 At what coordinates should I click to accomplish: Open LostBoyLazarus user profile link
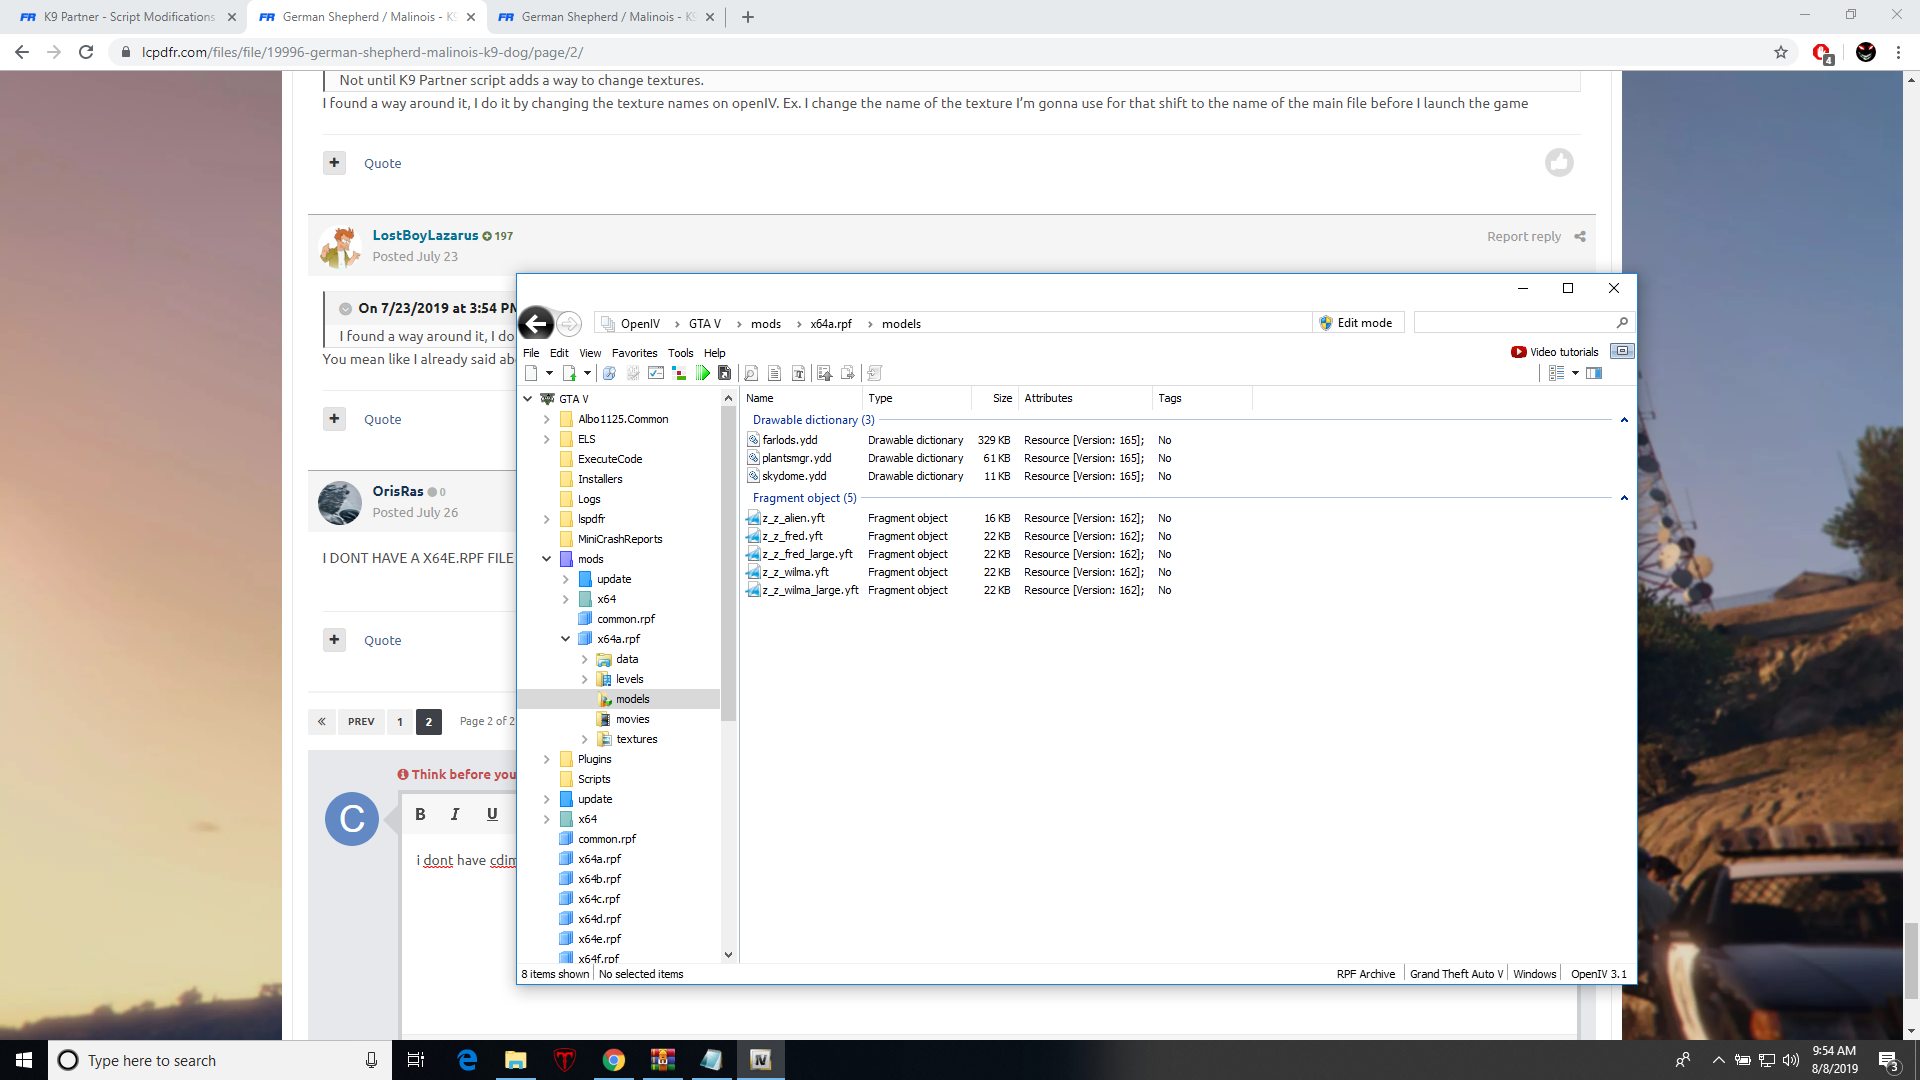[x=425, y=235]
